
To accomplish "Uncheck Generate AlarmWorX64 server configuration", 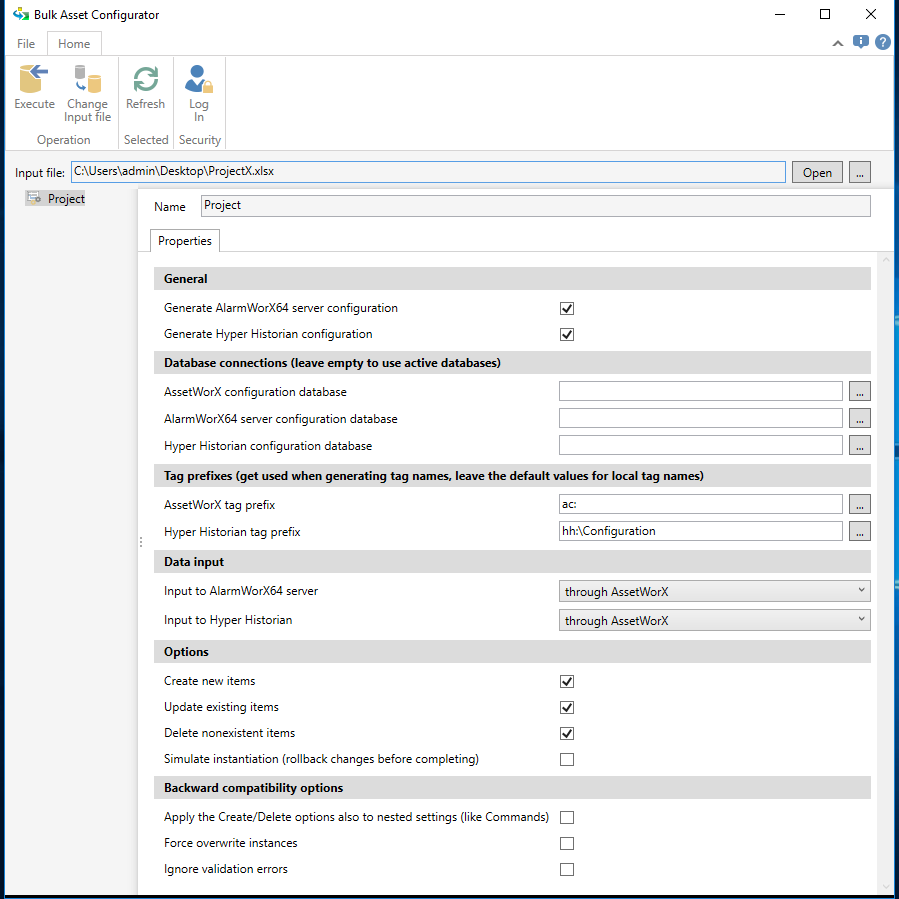I will (x=567, y=309).
